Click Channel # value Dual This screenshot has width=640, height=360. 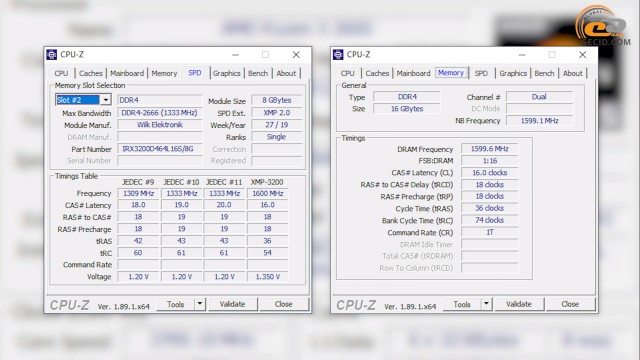(539, 97)
